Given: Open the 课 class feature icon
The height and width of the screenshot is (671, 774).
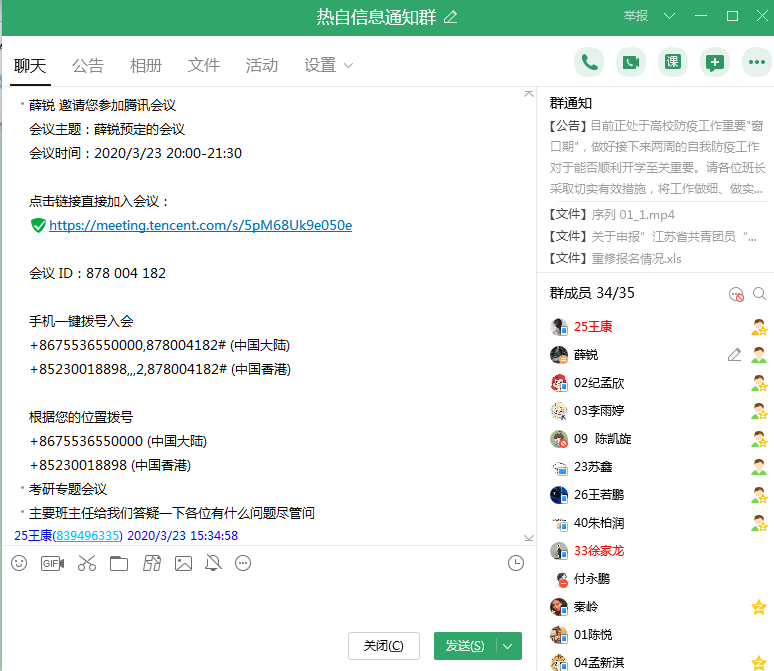Looking at the screenshot, I should coord(673,62).
